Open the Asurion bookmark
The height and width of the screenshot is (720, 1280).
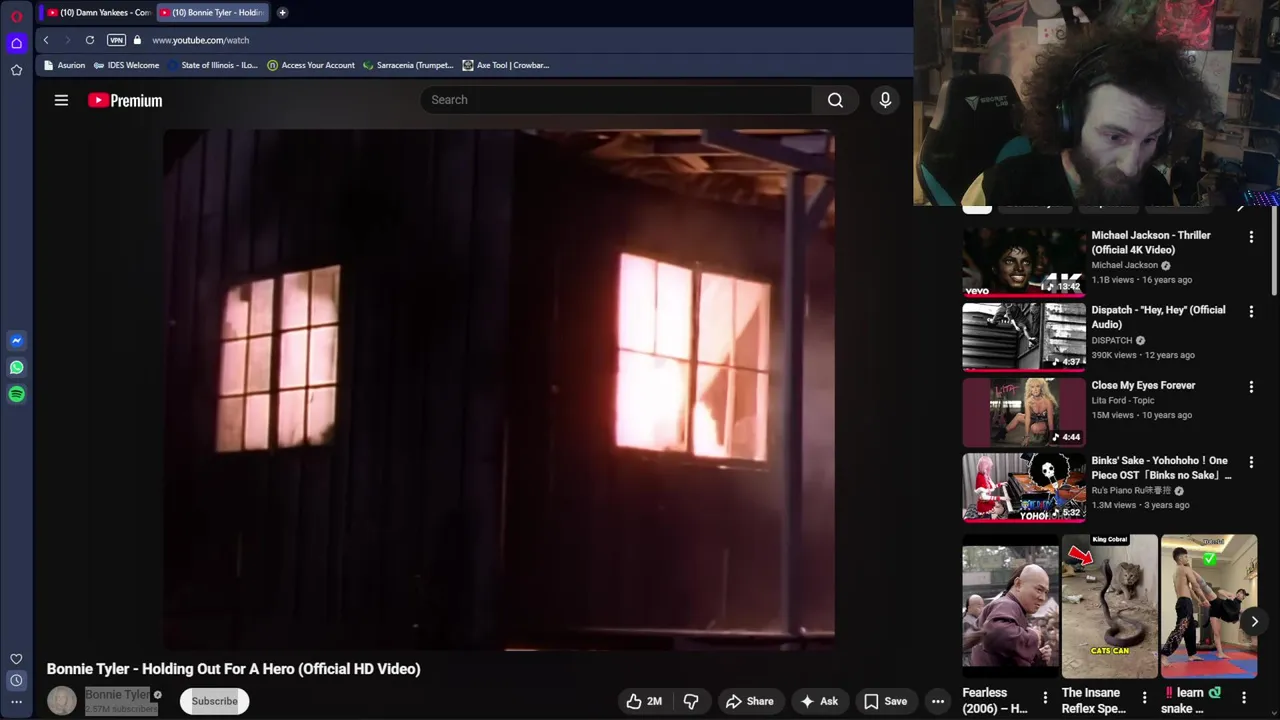point(64,65)
